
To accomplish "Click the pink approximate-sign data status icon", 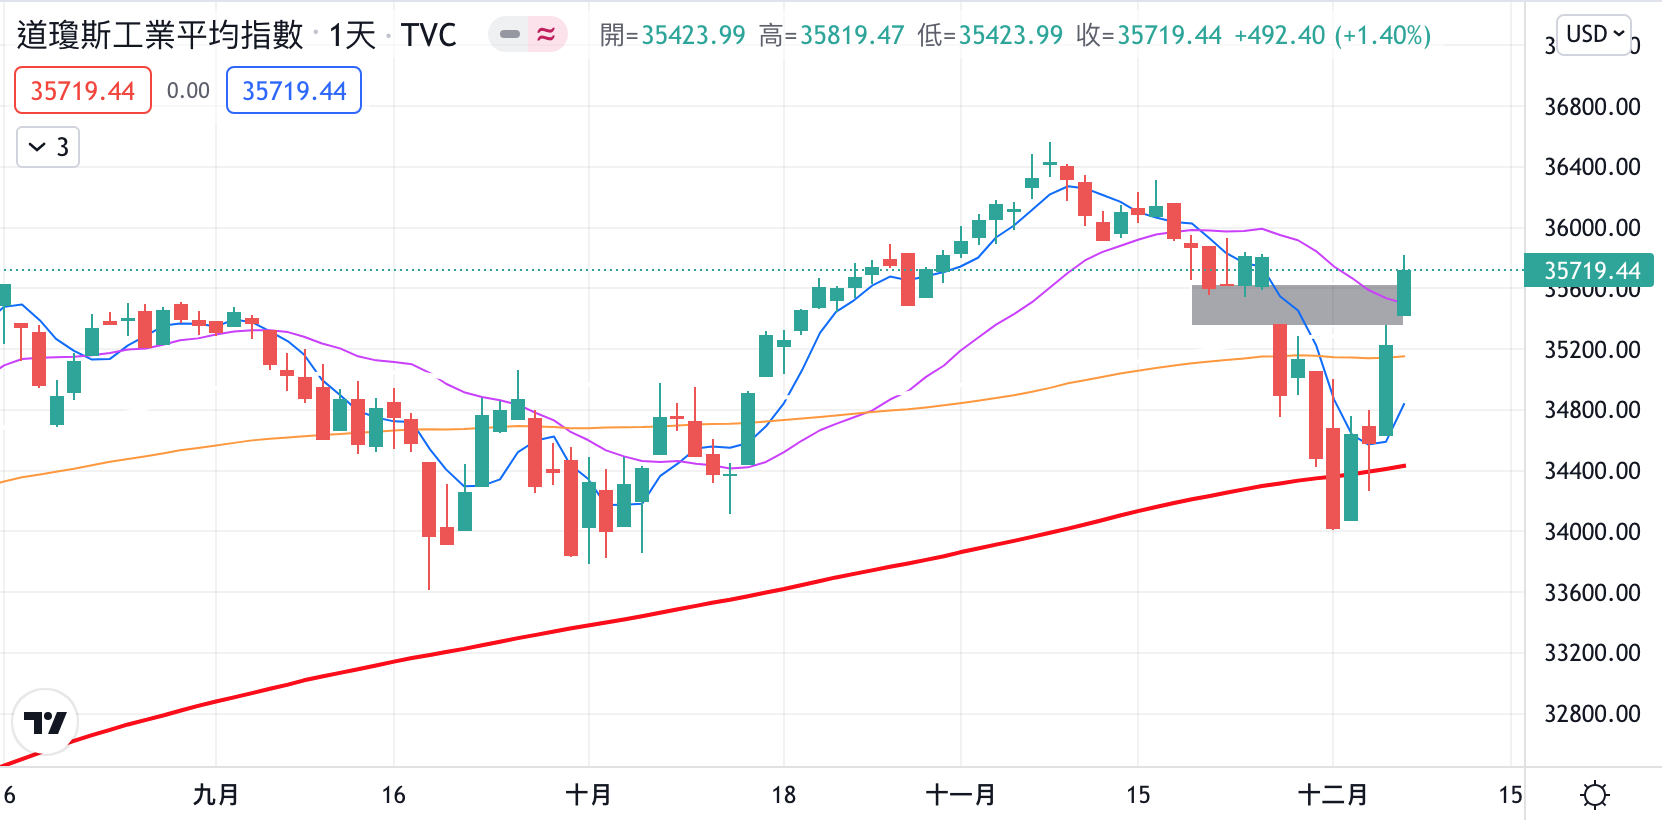I will coord(546,35).
